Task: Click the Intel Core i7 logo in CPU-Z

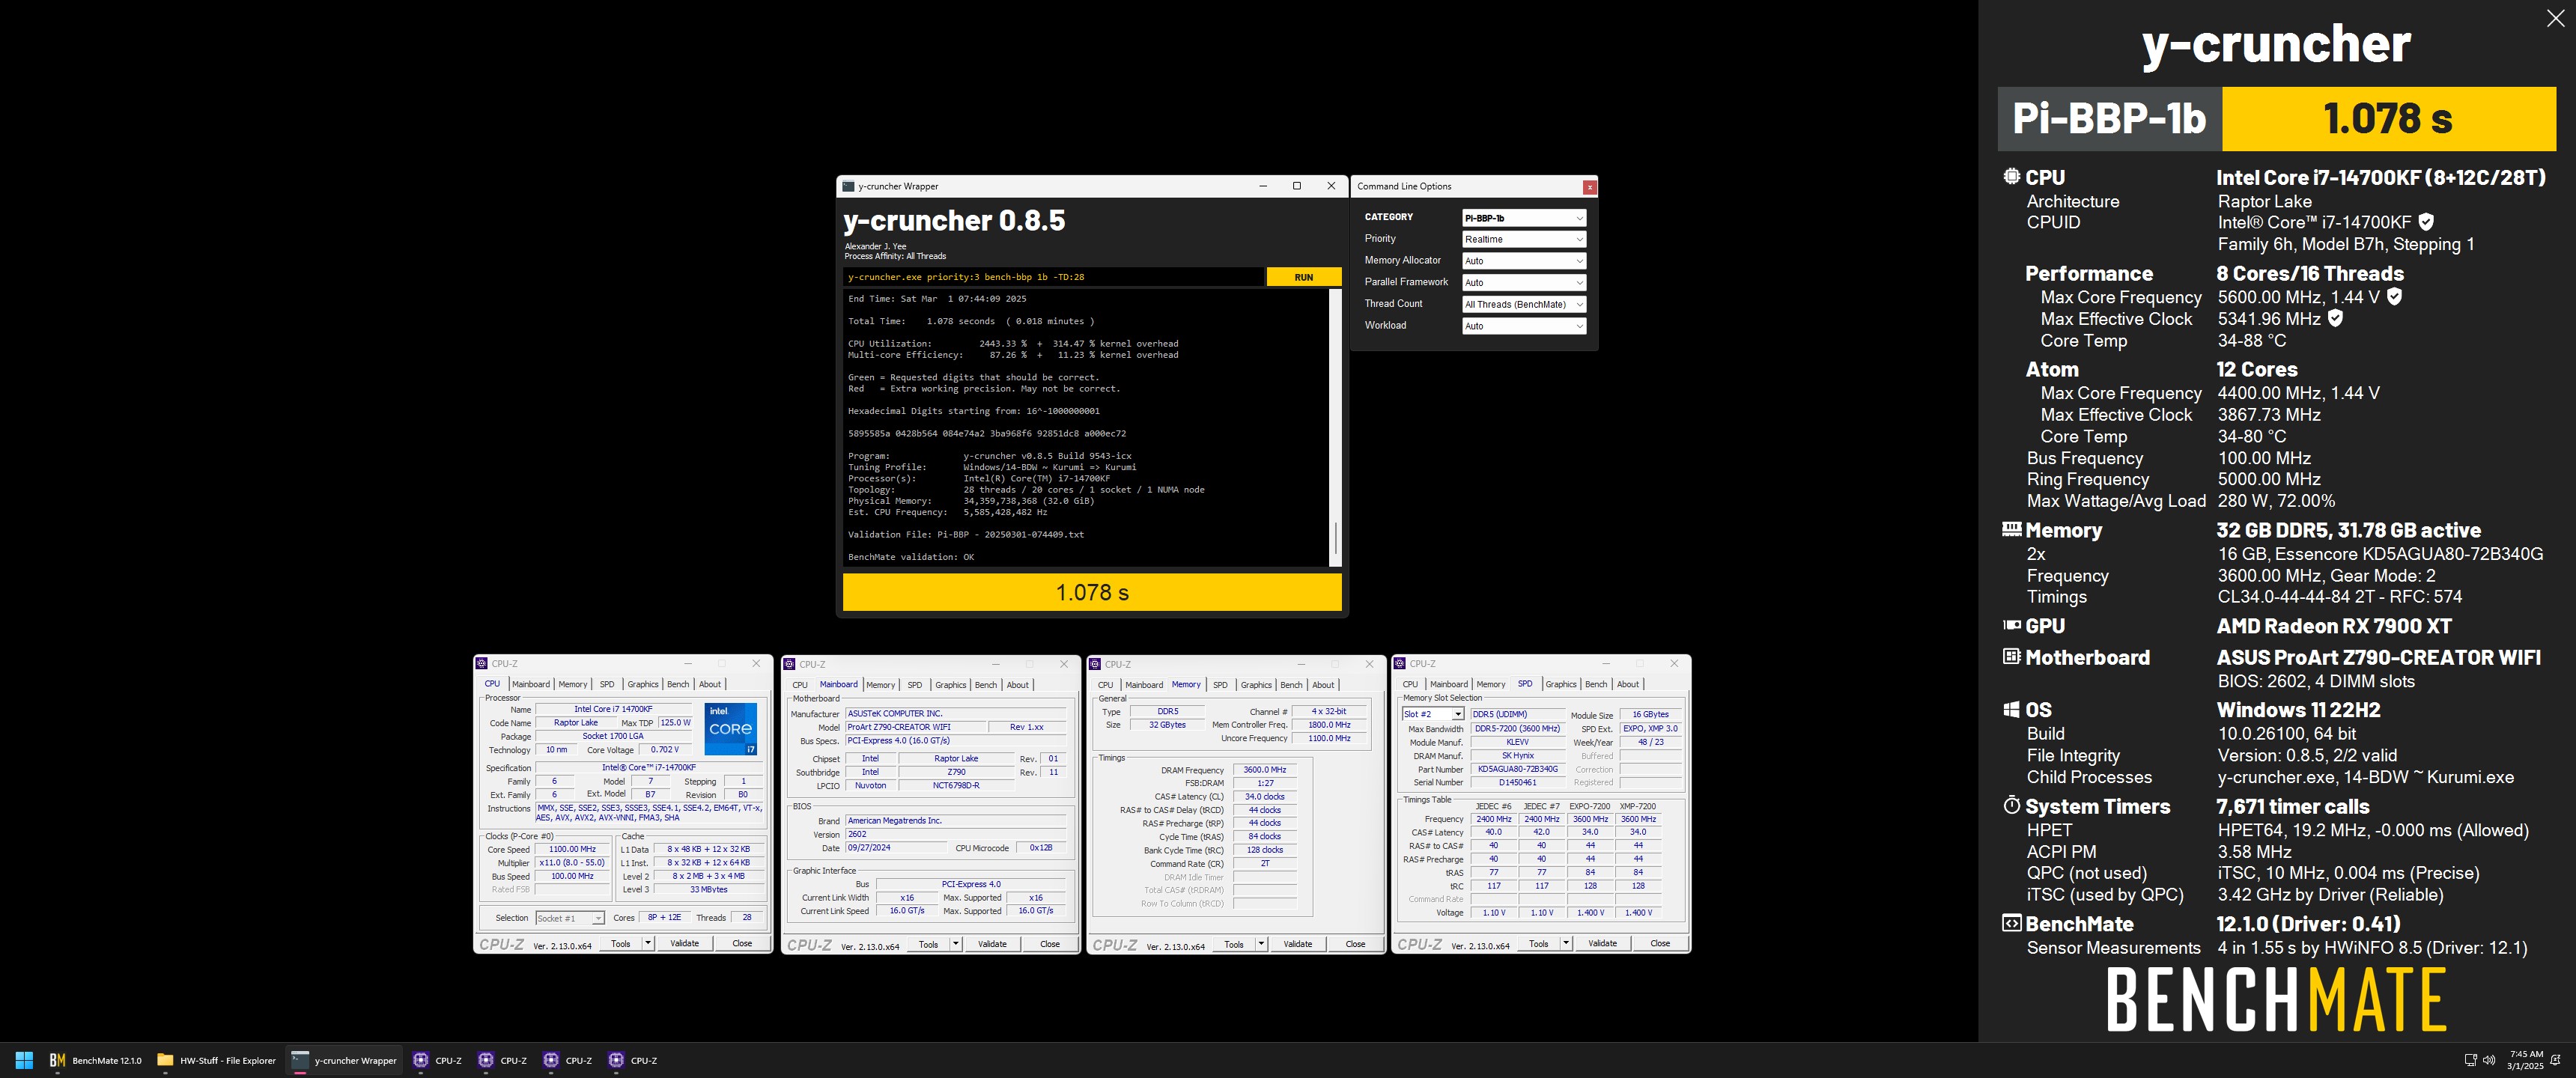Action: coord(730,728)
